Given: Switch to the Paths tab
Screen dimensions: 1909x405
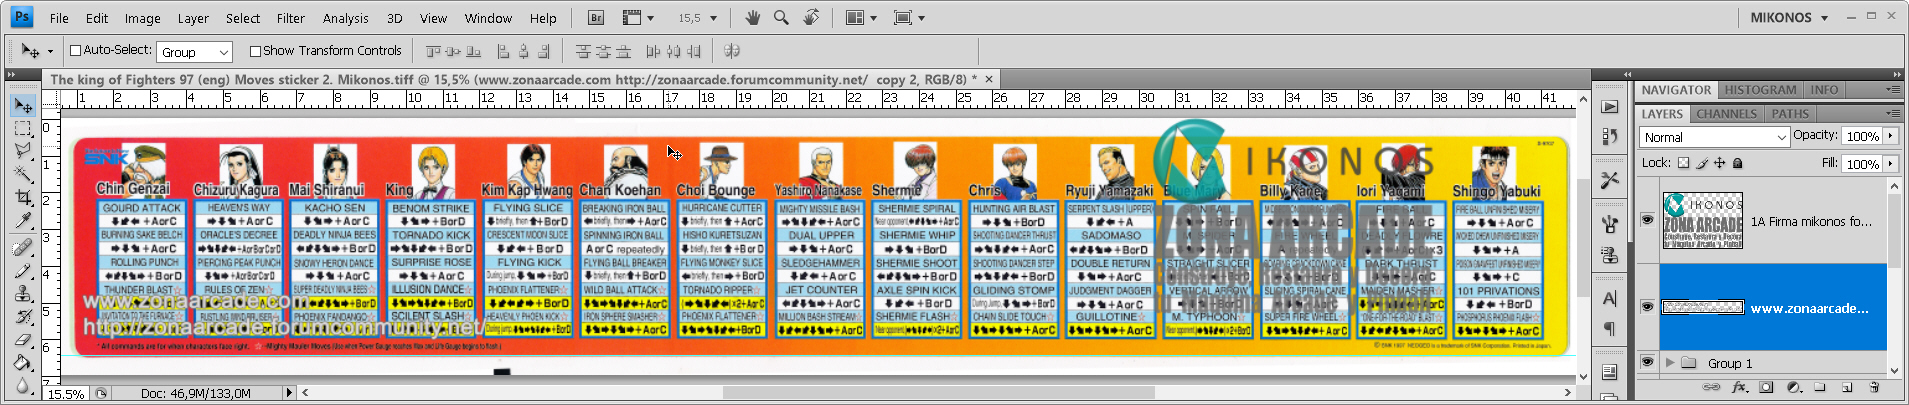Looking at the screenshot, I should point(1790,114).
